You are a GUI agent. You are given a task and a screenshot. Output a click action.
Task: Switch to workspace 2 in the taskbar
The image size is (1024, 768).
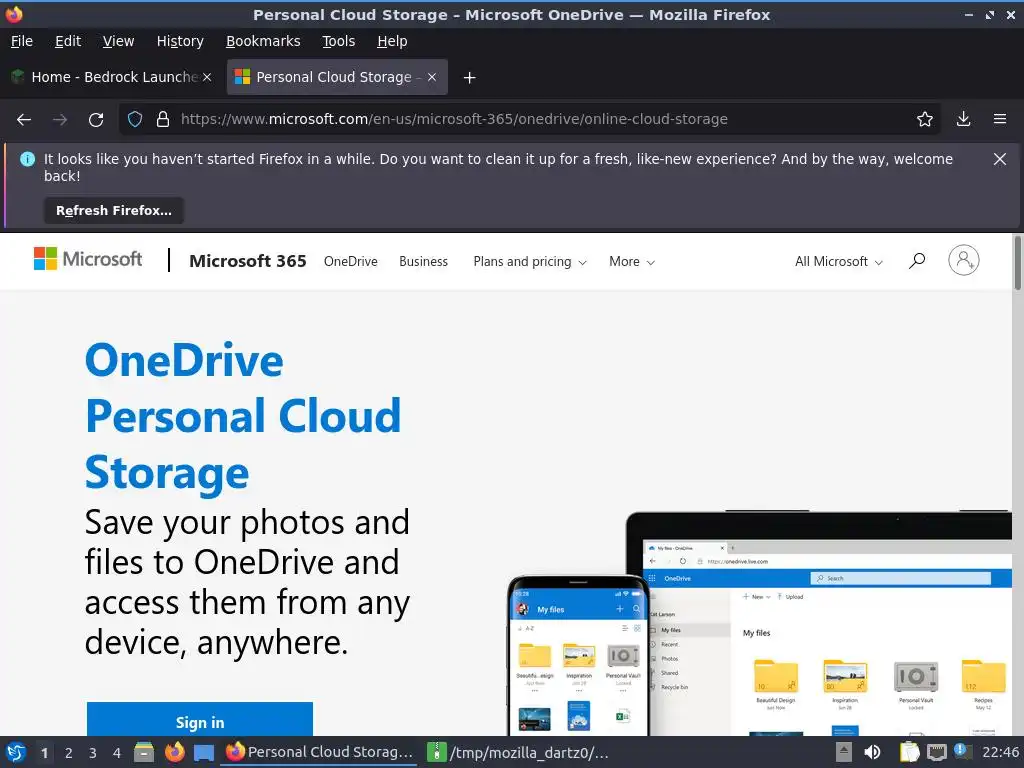point(69,753)
